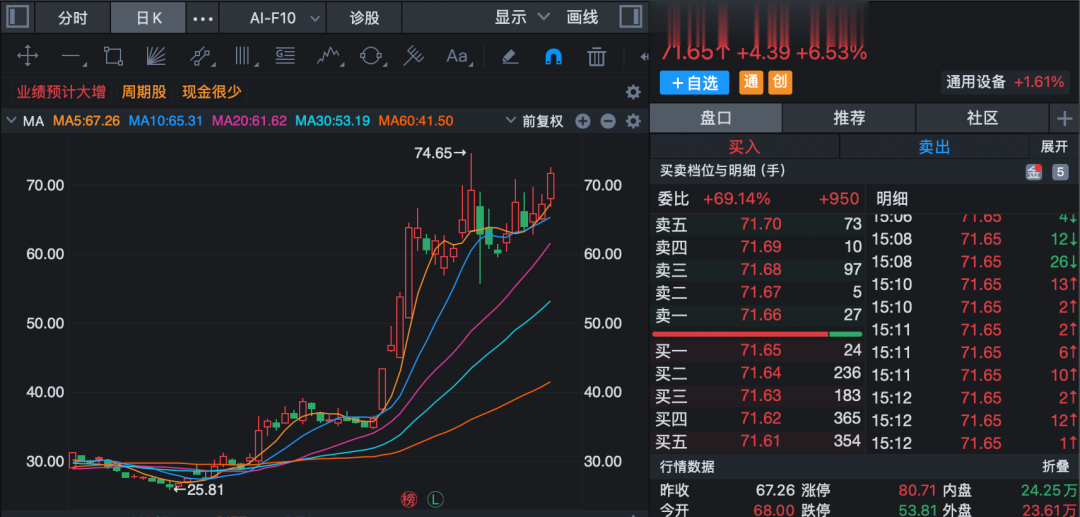Toggle the 画线 drawing tools button
The image size is (1080, 517).
(582, 17)
